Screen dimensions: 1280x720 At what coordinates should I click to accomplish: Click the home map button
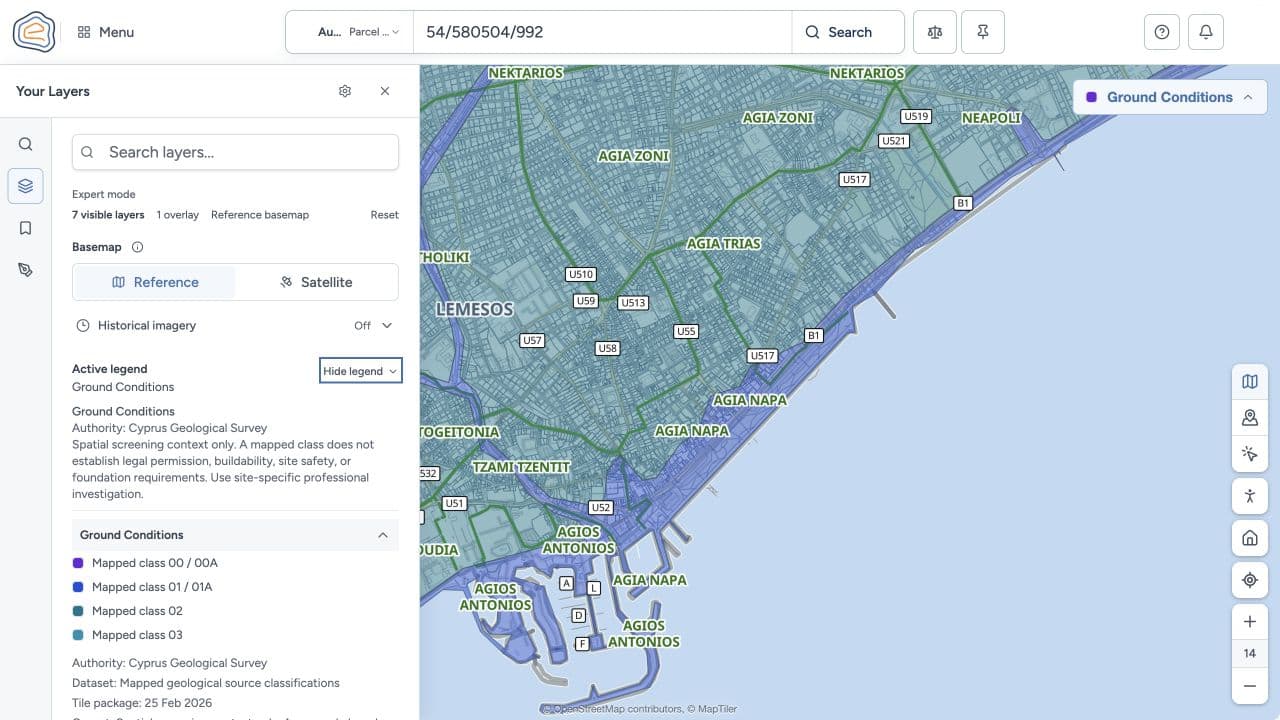[1250, 538]
